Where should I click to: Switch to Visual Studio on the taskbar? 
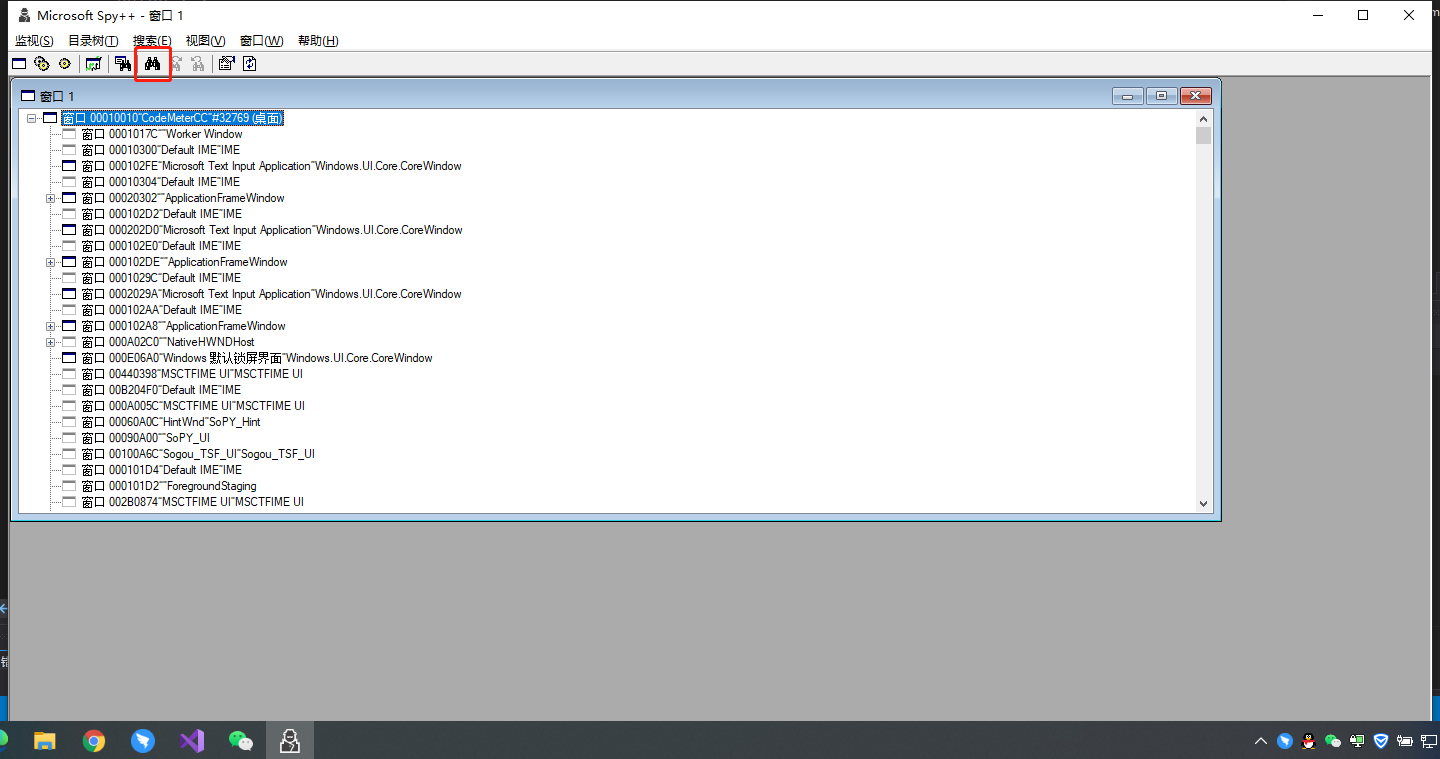click(x=192, y=740)
